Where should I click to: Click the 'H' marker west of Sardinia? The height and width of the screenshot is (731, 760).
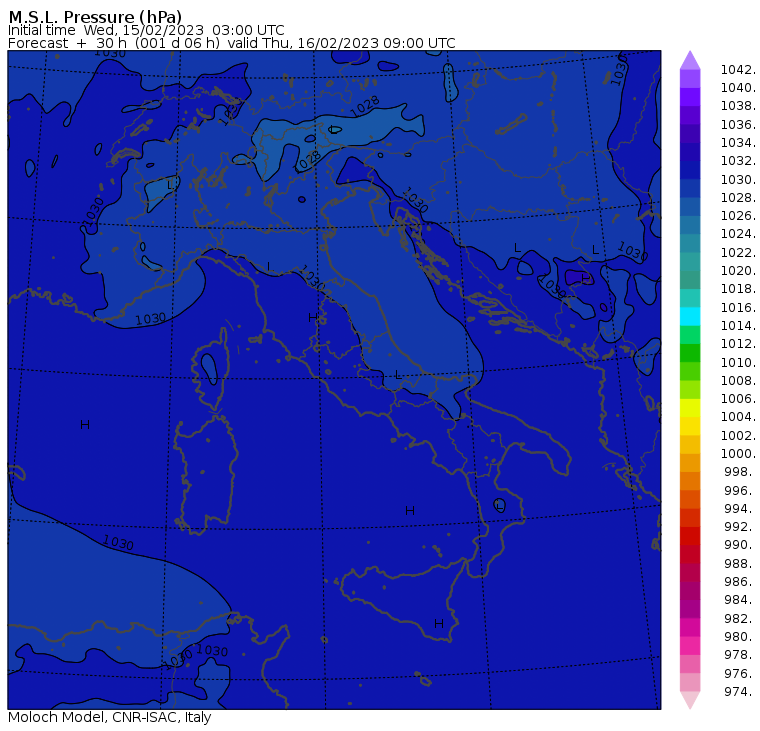85,425
